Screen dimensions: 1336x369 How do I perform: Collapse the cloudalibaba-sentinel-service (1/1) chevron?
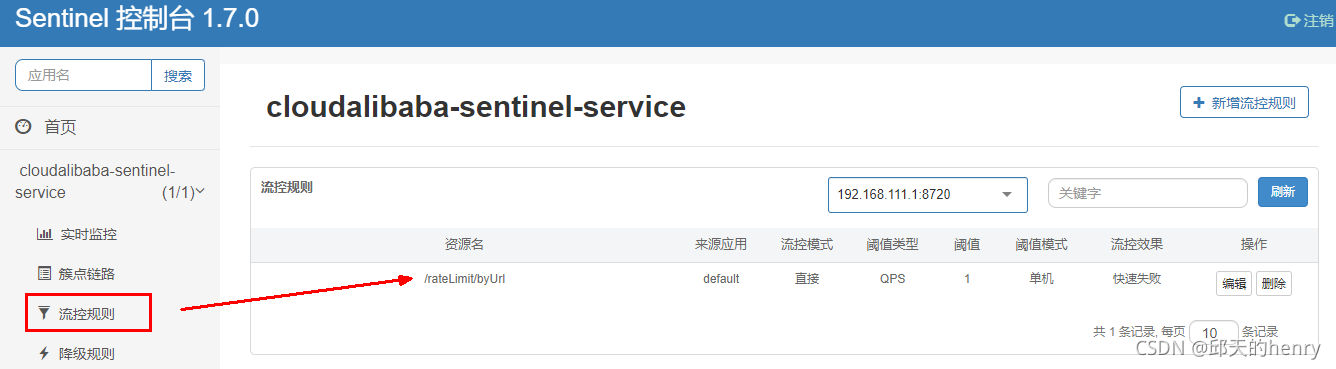coord(200,192)
